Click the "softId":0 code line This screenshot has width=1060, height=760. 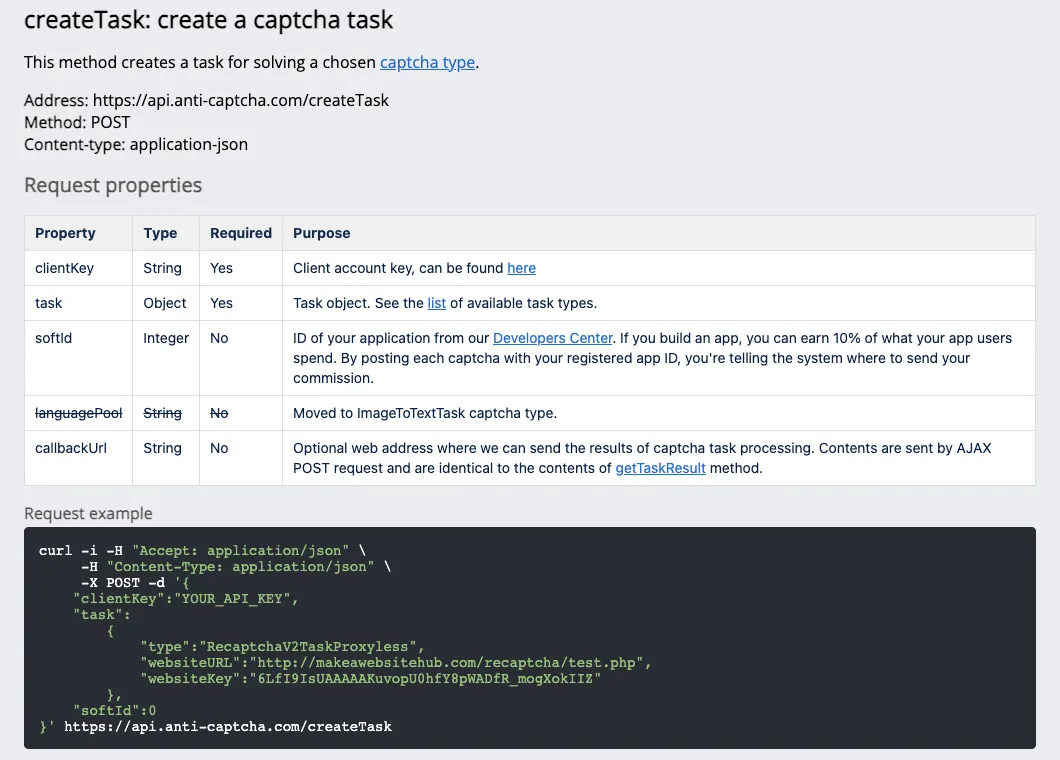114,711
